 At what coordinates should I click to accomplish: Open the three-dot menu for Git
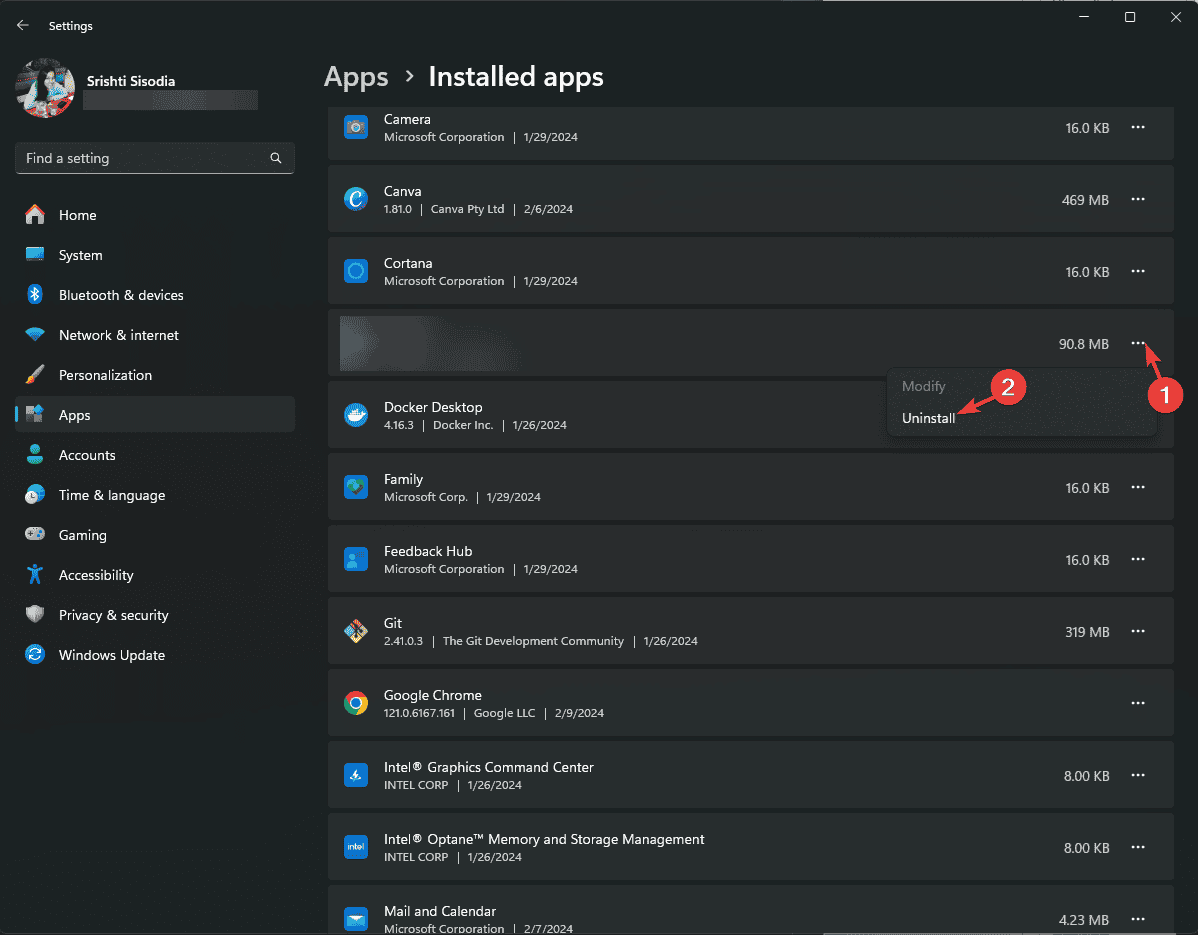(x=1138, y=631)
